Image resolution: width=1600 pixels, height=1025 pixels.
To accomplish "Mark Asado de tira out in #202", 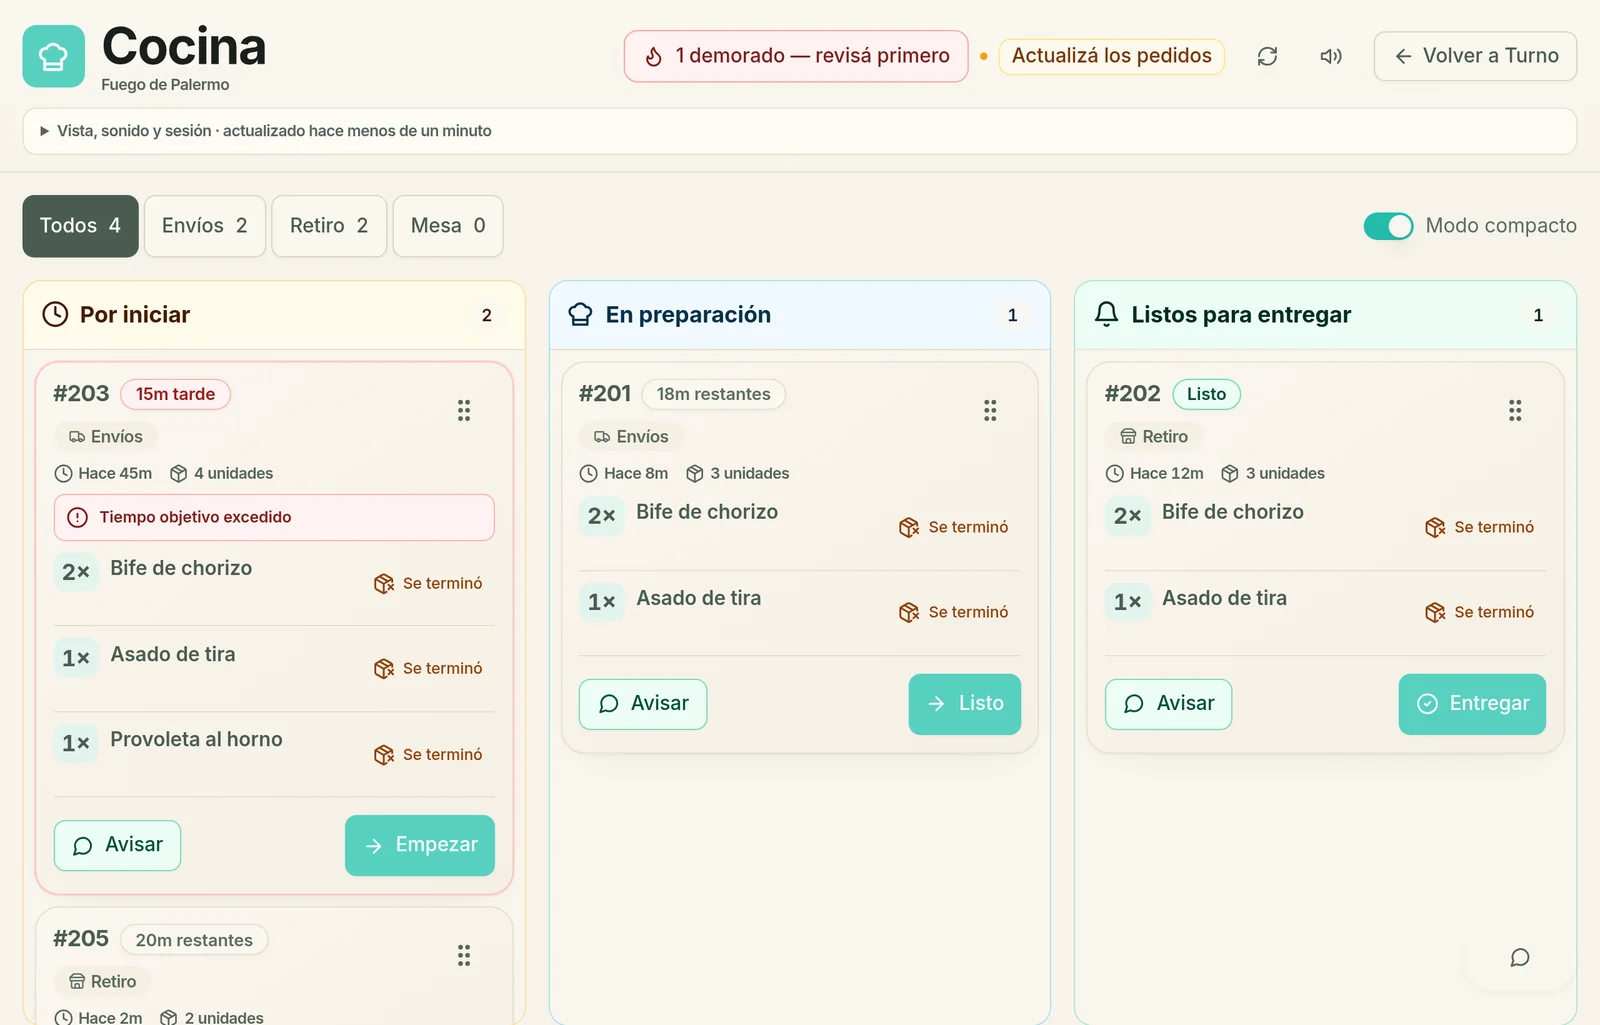I will coord(1480,612).
